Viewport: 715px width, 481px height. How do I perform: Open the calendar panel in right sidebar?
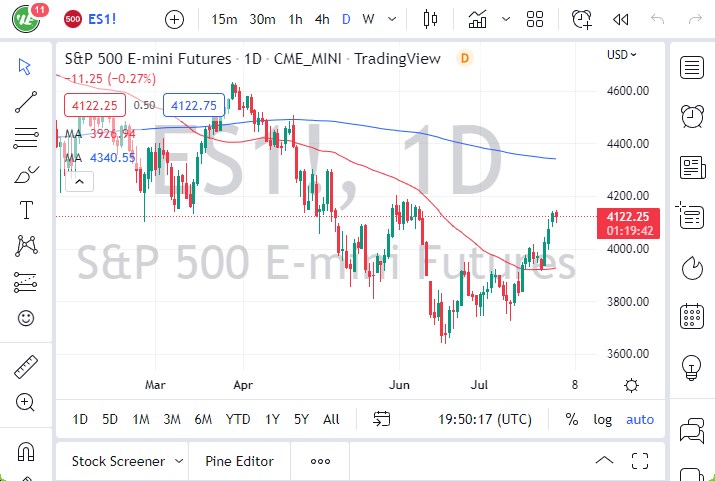pyautogui.click(x=691, y=318)
